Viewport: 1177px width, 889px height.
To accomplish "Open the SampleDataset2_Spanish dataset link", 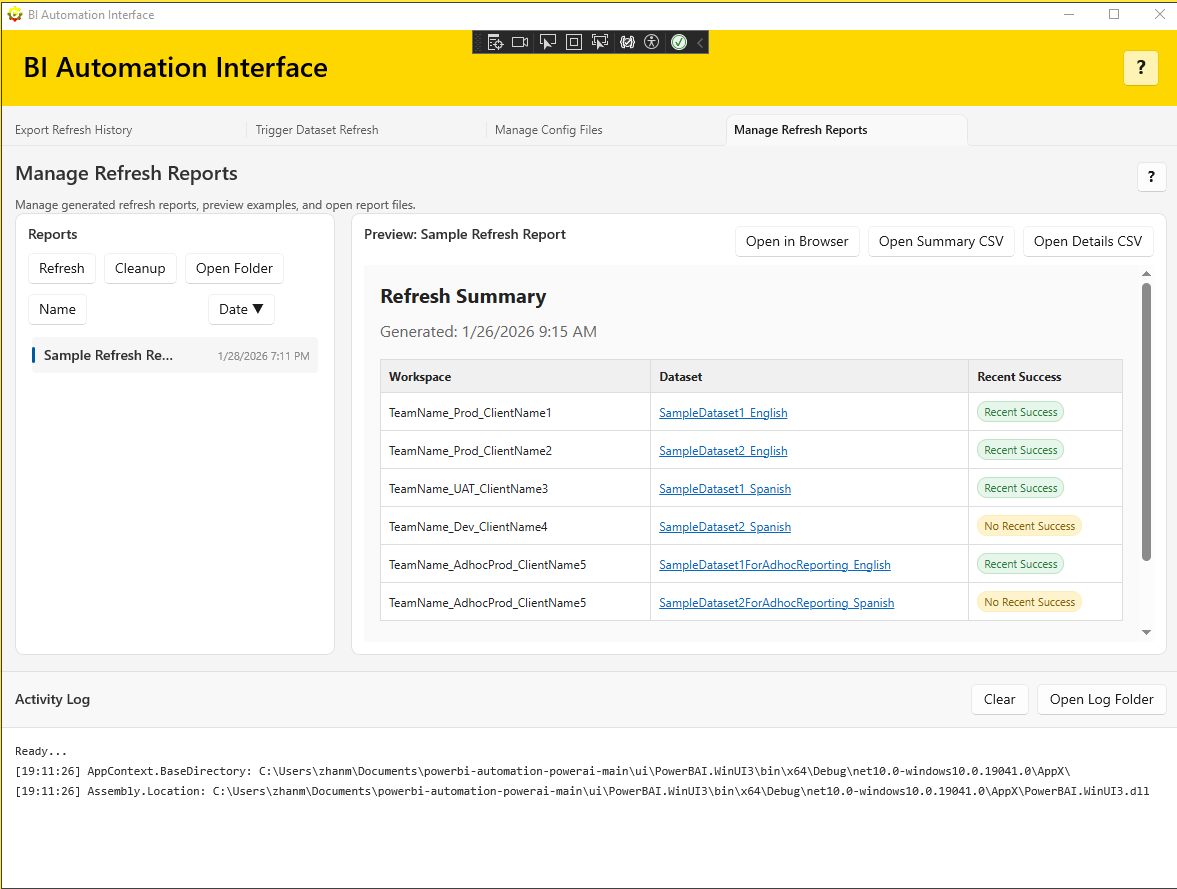I will click(x=724, y=526).
